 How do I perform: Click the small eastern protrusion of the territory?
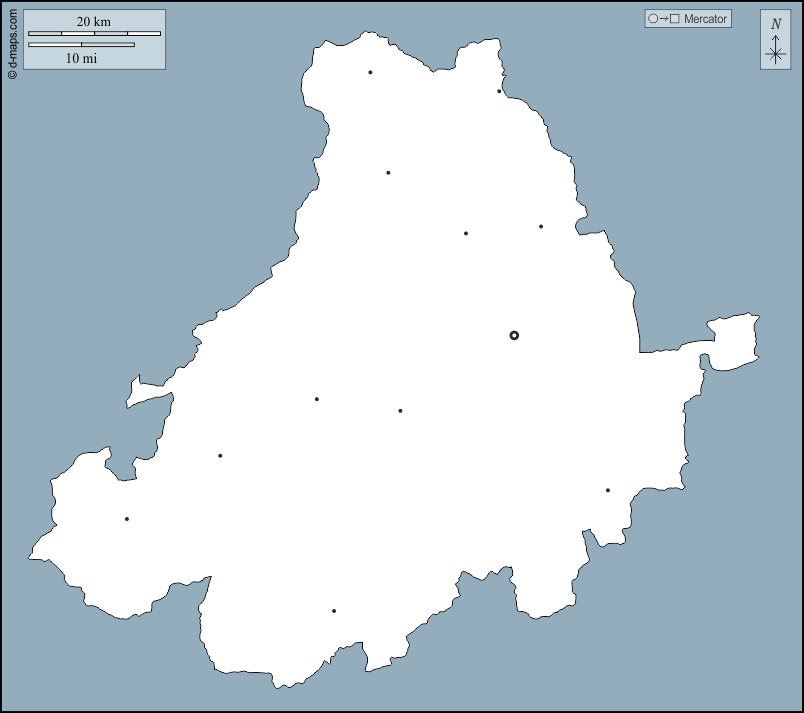tap(732, 340)
